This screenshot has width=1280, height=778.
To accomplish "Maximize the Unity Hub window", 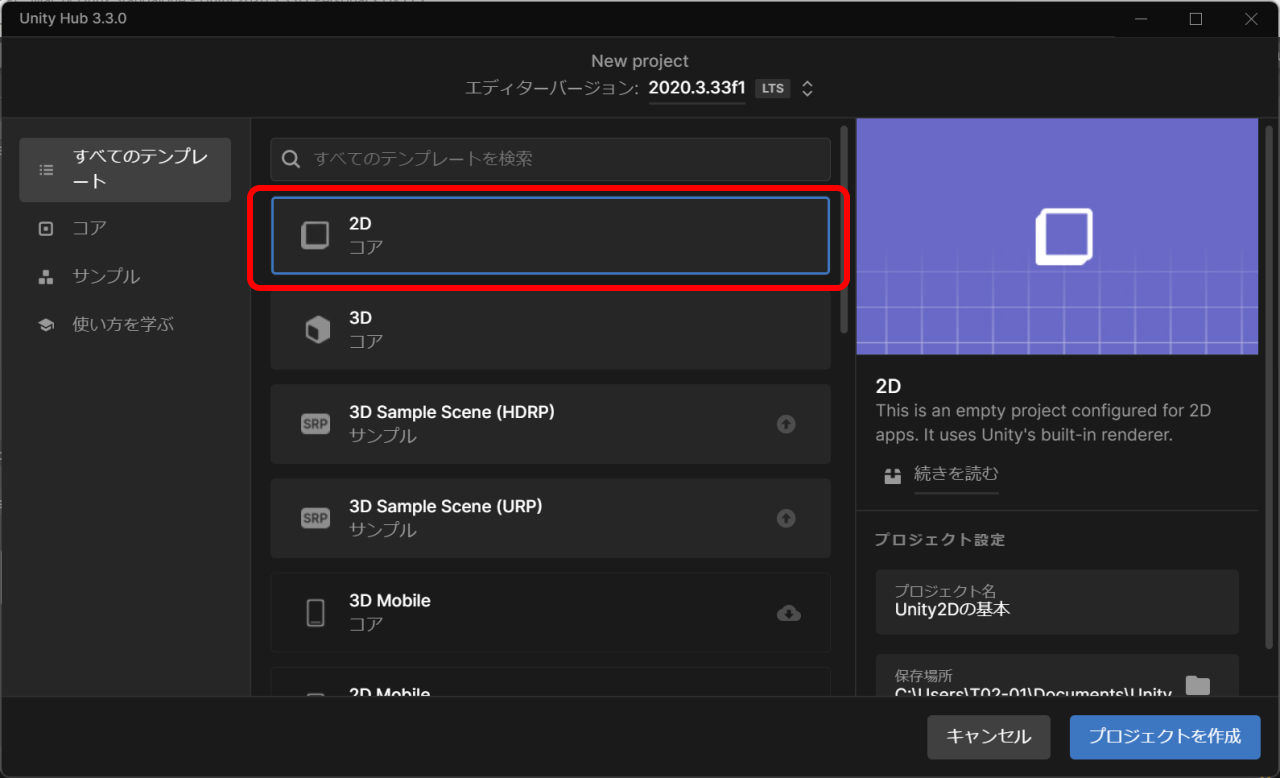I will click(x=1196, y=19).
